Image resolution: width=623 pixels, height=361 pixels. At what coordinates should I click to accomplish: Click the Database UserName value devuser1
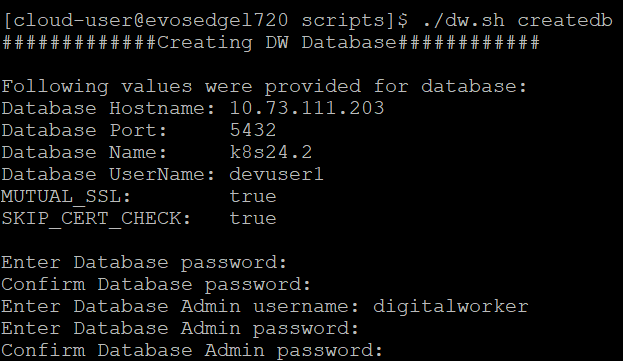277,174
